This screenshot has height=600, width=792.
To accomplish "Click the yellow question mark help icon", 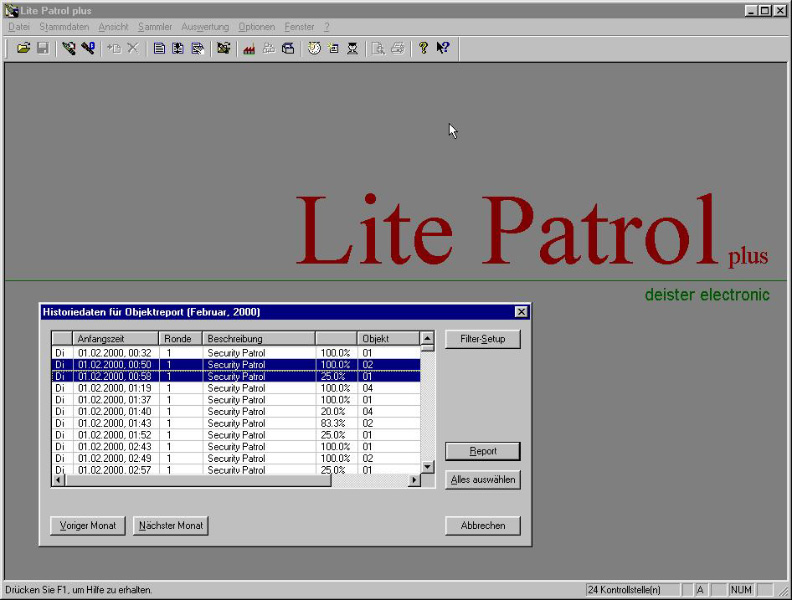I will tap(423, 48).
